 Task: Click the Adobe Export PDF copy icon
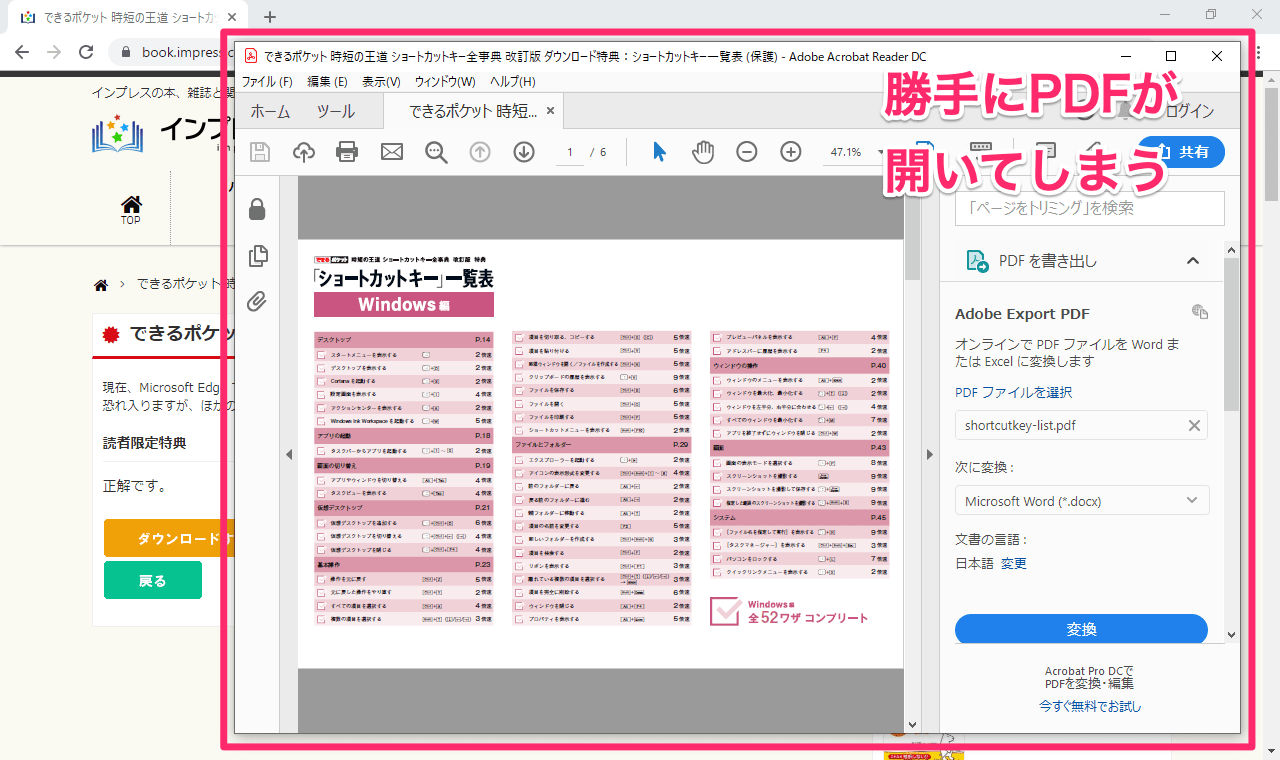point(1200,313)
